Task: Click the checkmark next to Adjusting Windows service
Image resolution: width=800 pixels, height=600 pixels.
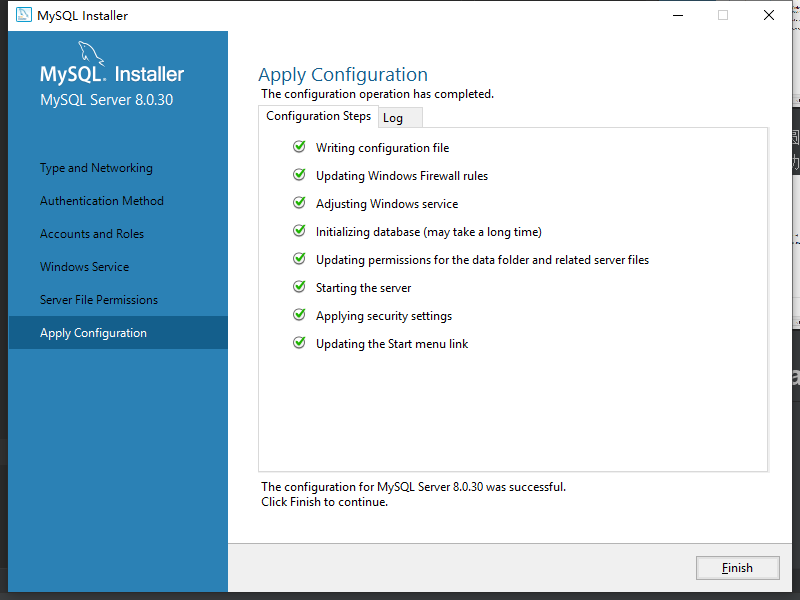Action: (x=299, y=203)
